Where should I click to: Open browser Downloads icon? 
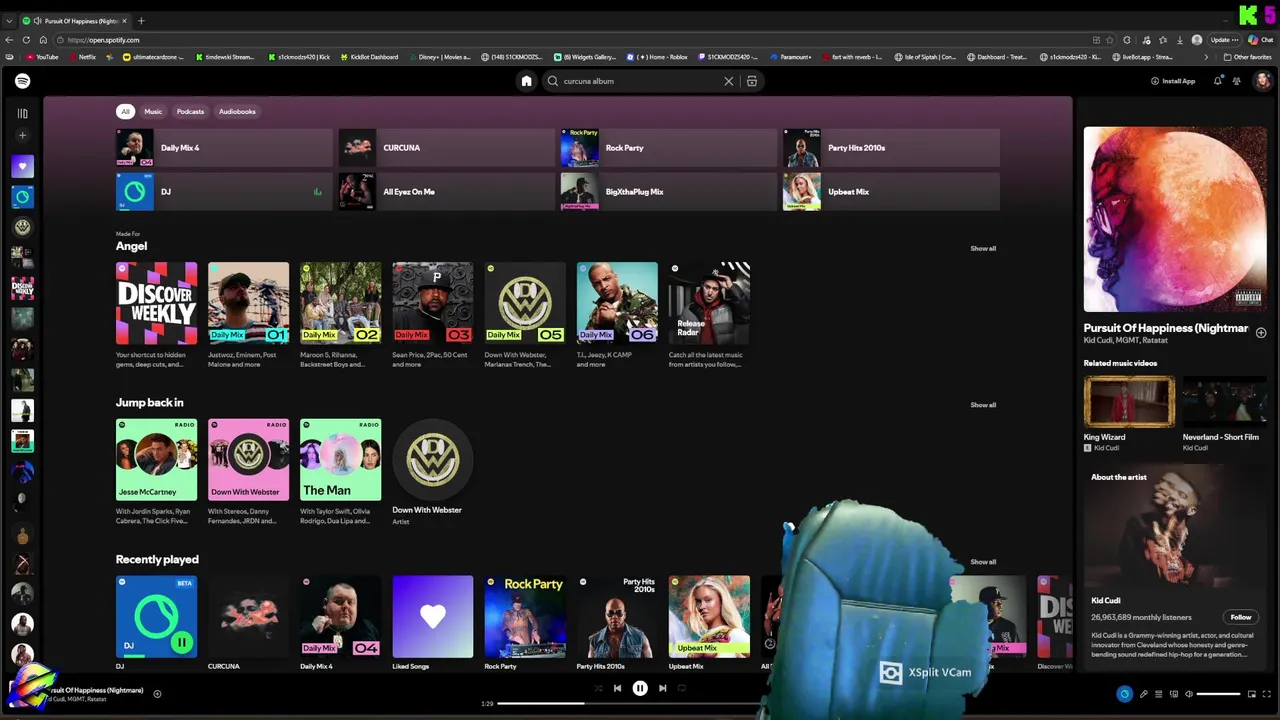click(1180, 40)
